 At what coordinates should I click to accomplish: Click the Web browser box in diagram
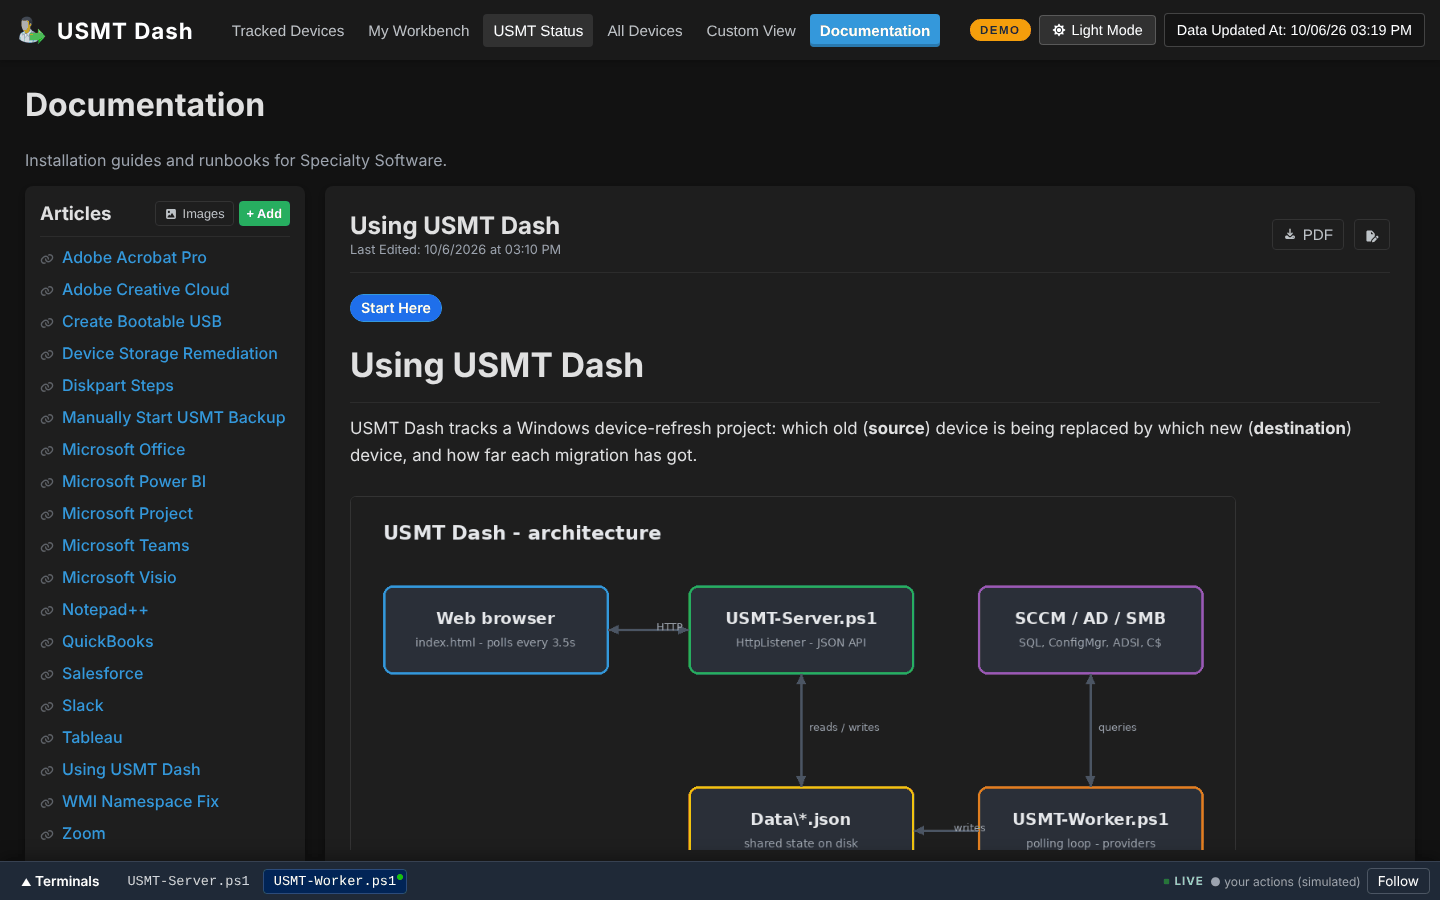[x=496, y=630]
